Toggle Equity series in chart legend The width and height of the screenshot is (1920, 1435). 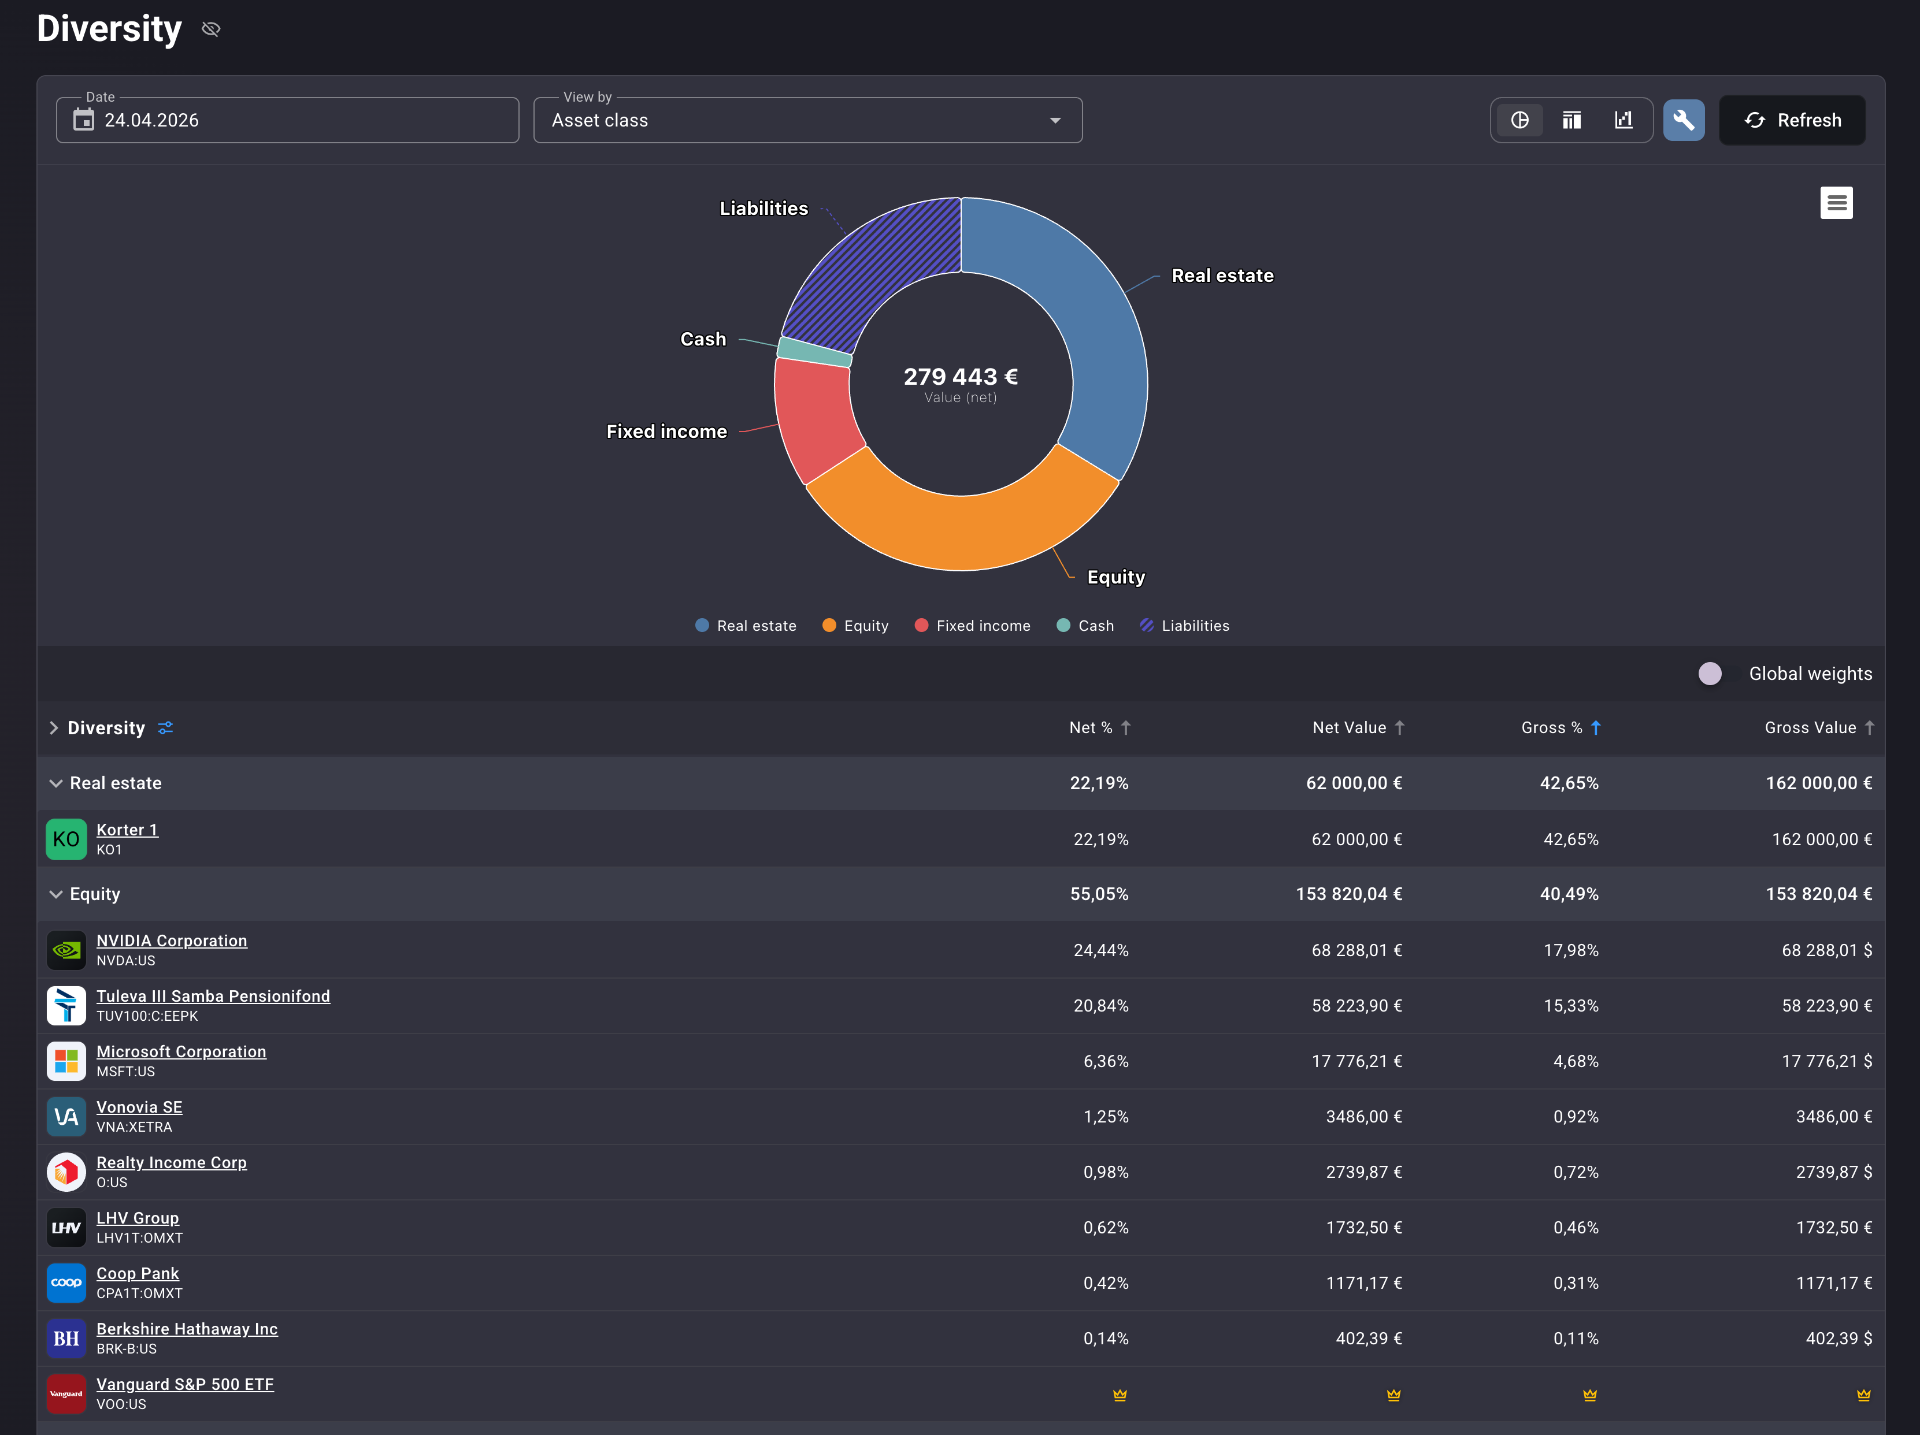[855, 626]
